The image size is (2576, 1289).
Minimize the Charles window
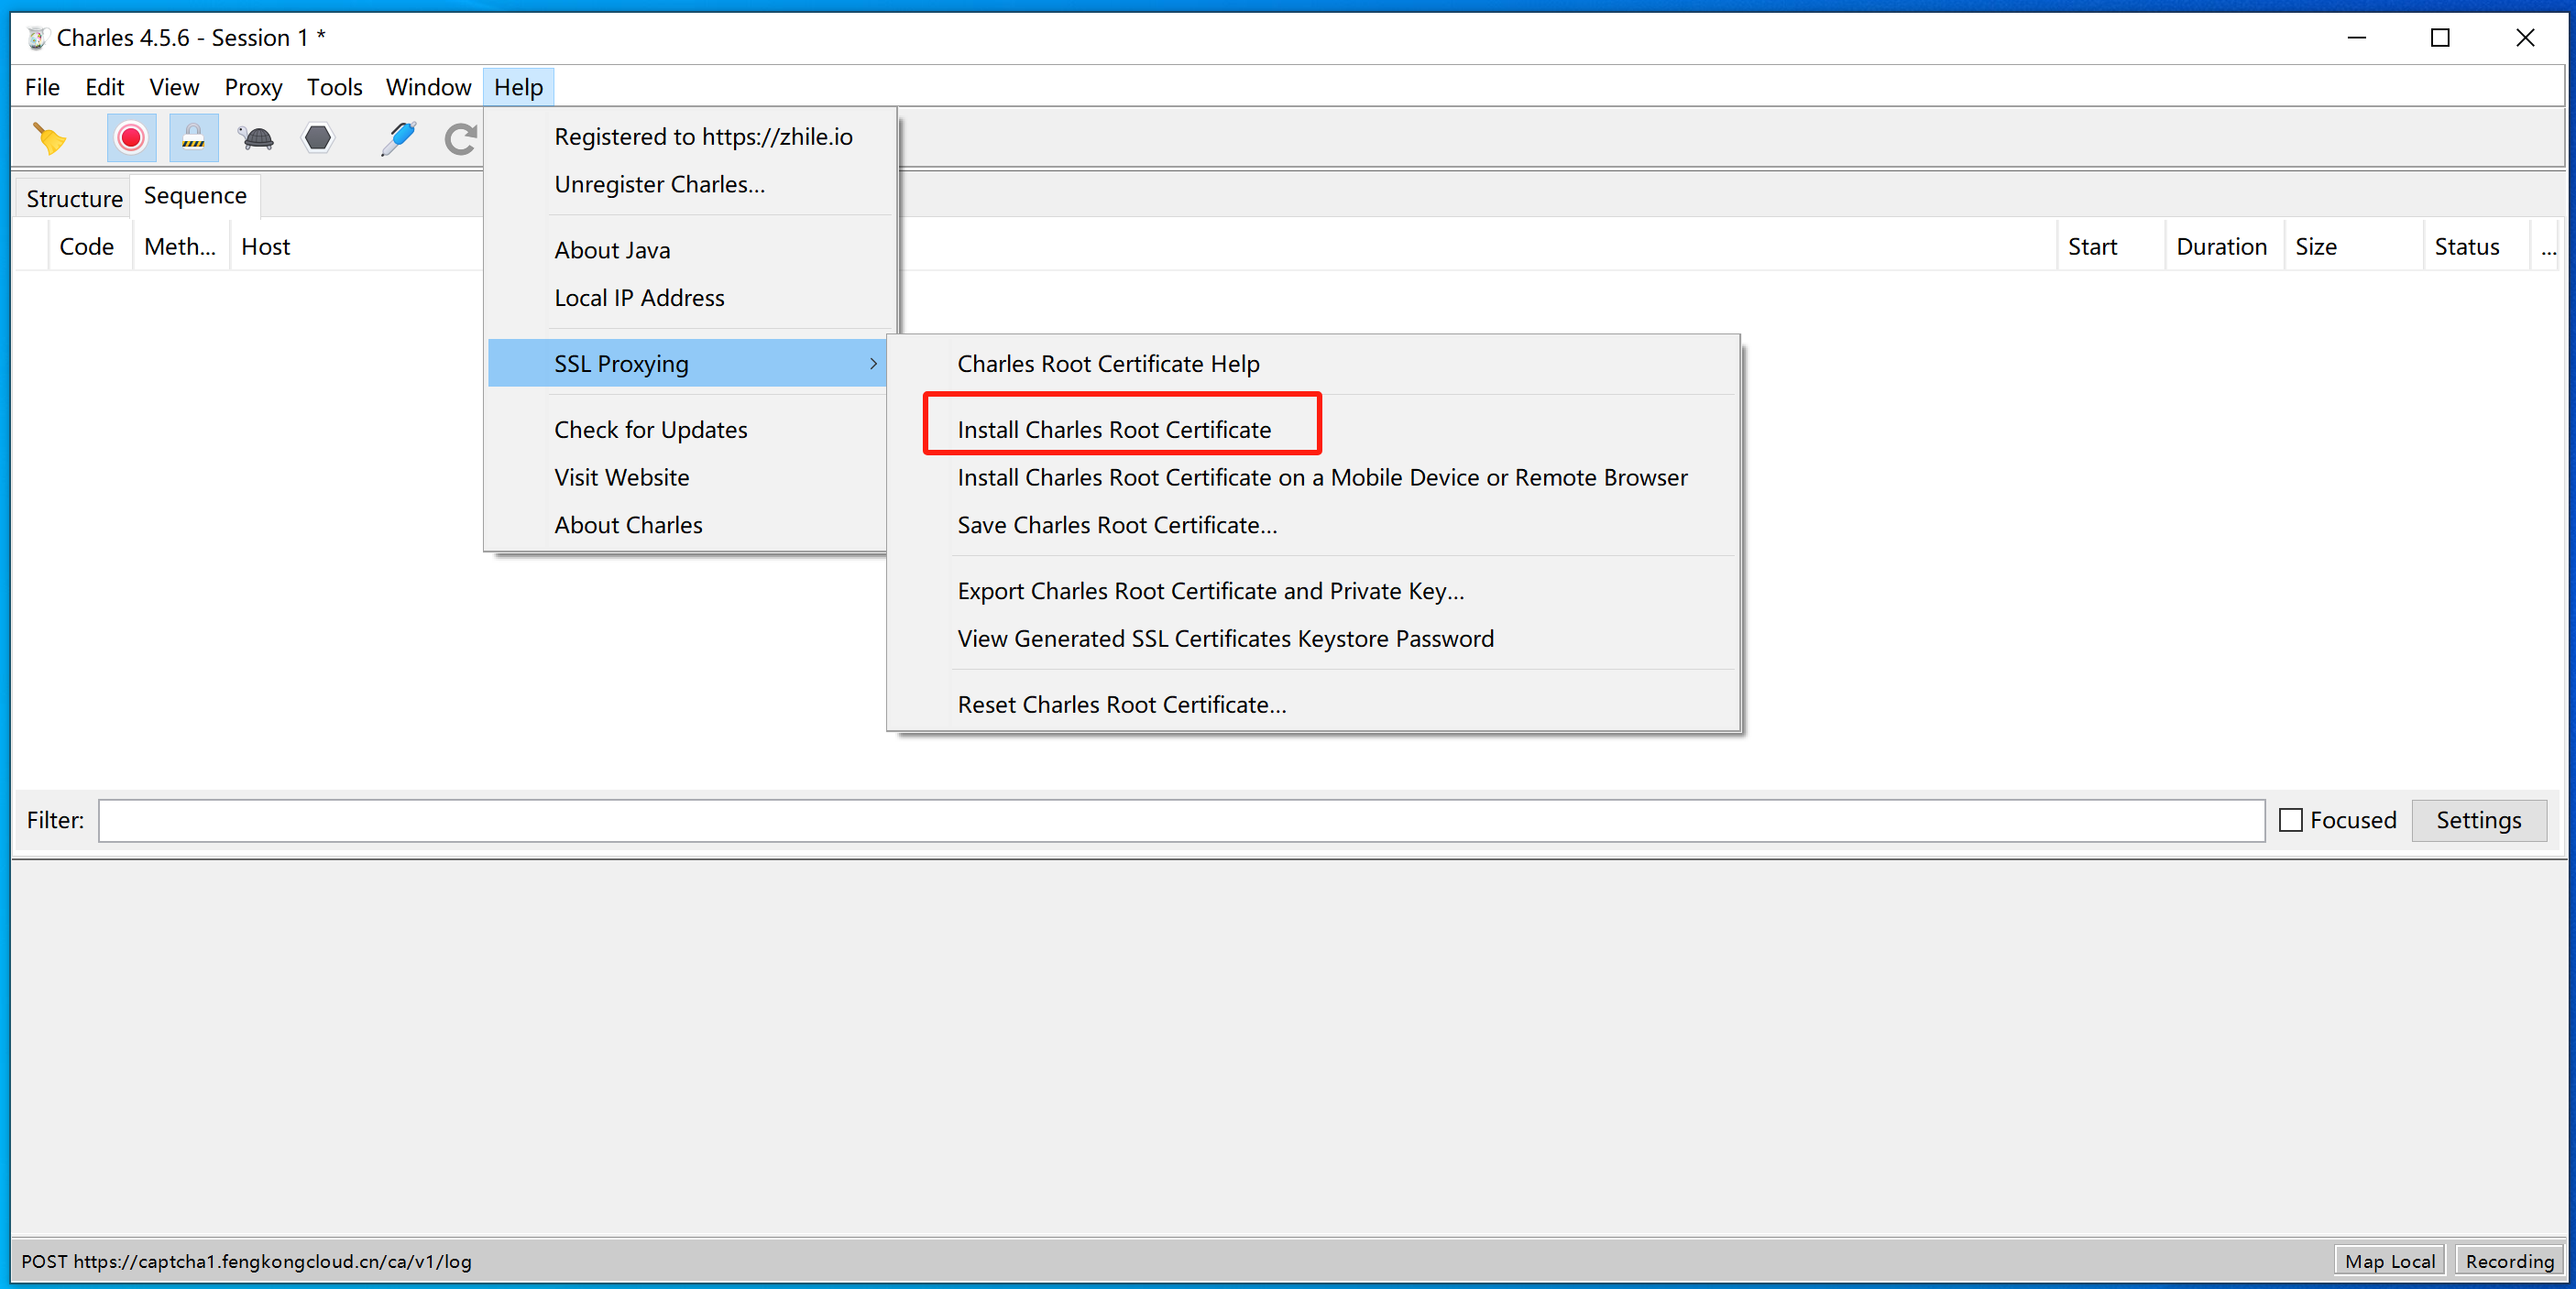(x=2357, y=38)
